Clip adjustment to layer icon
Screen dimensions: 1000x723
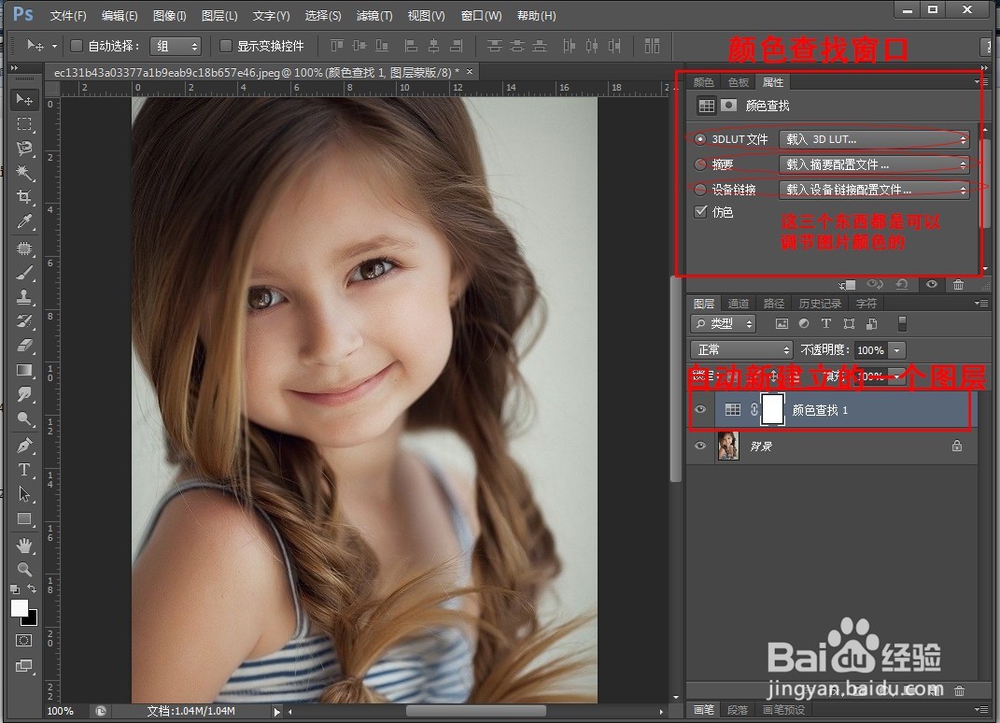847,284
